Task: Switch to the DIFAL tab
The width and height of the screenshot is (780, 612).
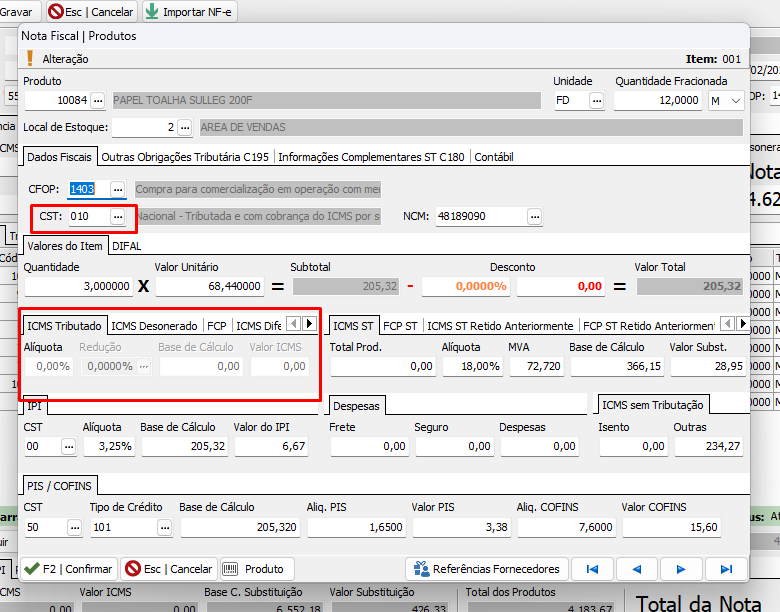Action: (x=126, y=245)
